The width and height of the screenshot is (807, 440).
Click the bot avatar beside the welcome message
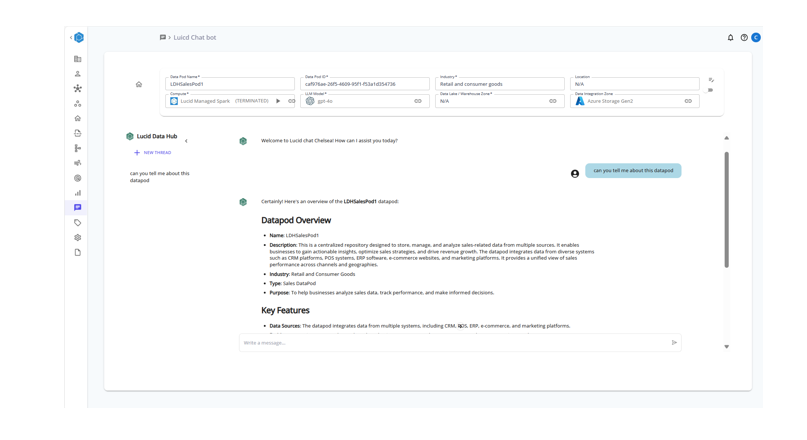[x=243, y=141]
